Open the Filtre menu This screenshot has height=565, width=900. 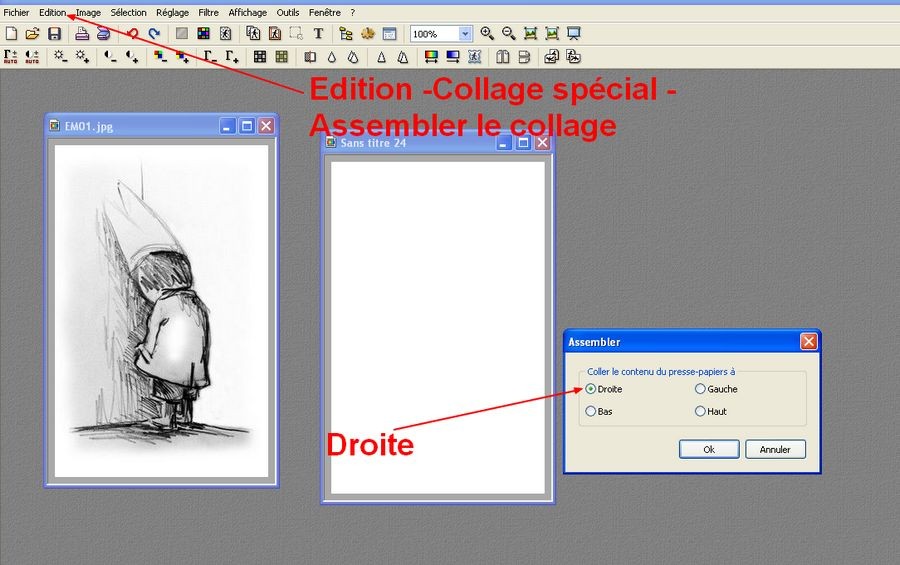208,13
